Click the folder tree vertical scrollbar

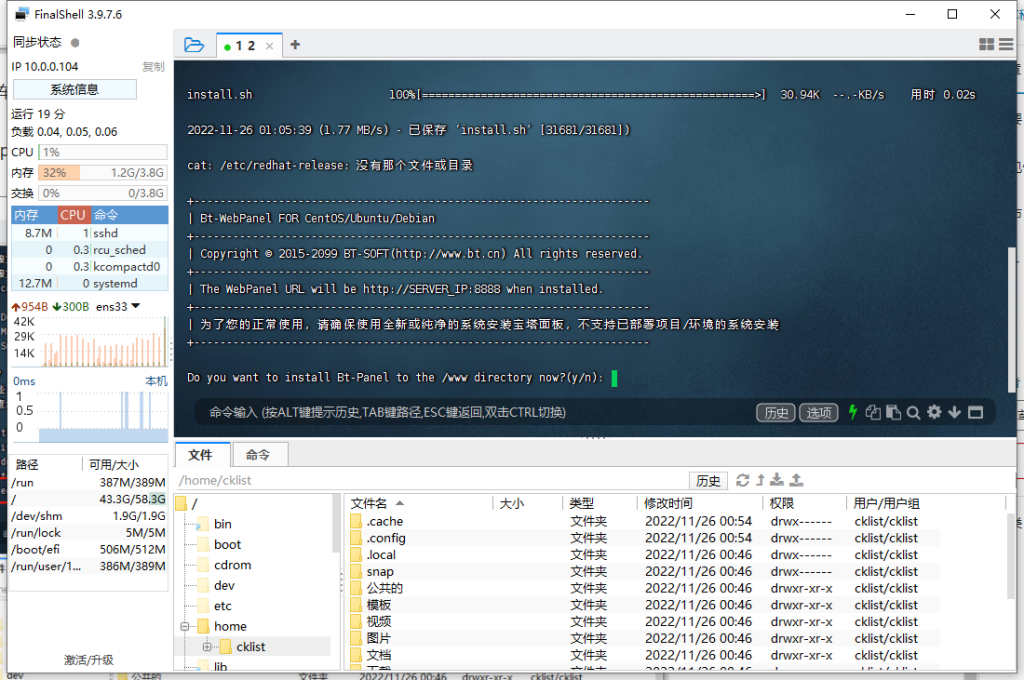336,523
